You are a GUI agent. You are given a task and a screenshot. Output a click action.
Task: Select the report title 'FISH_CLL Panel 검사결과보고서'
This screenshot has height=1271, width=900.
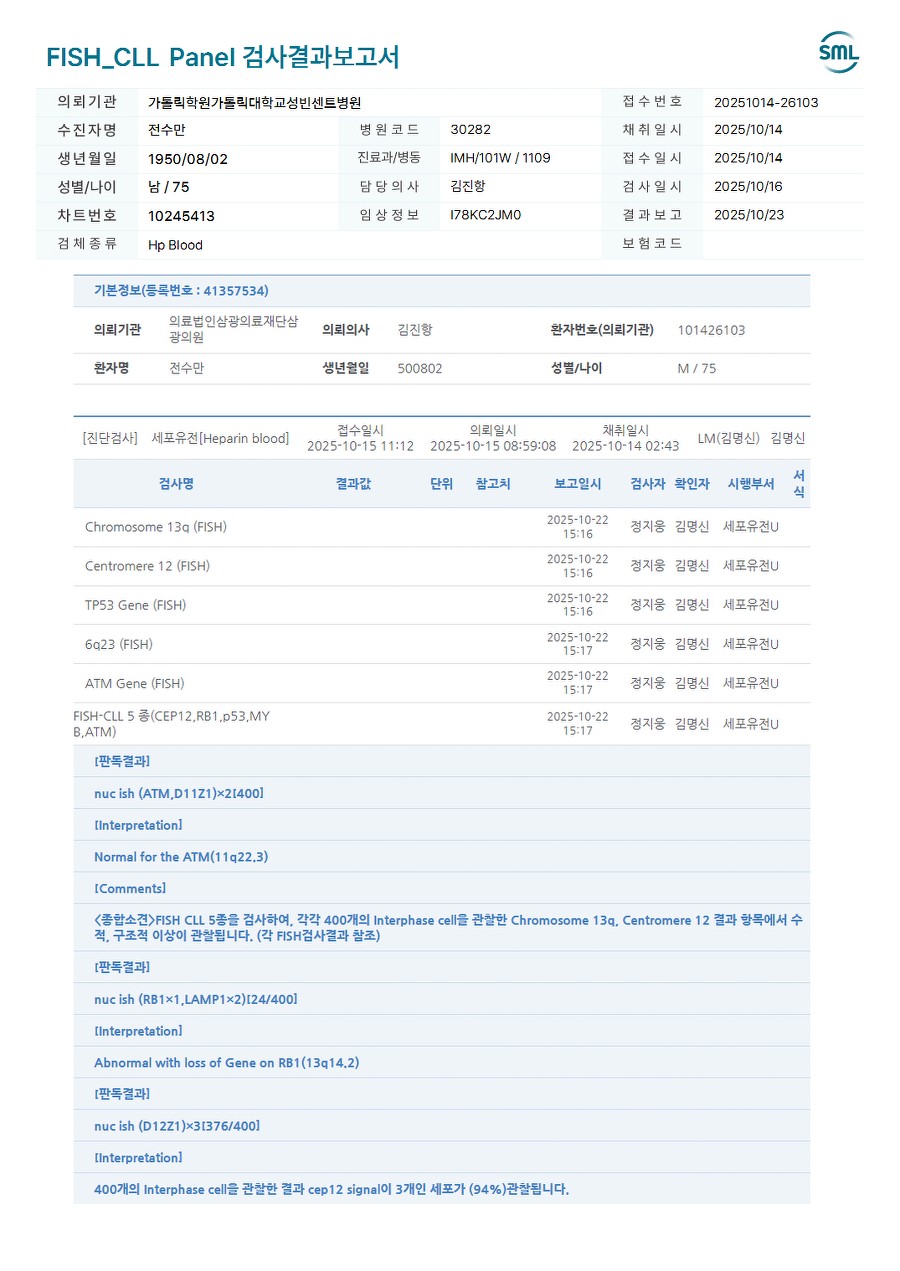(x=223, y=57)
